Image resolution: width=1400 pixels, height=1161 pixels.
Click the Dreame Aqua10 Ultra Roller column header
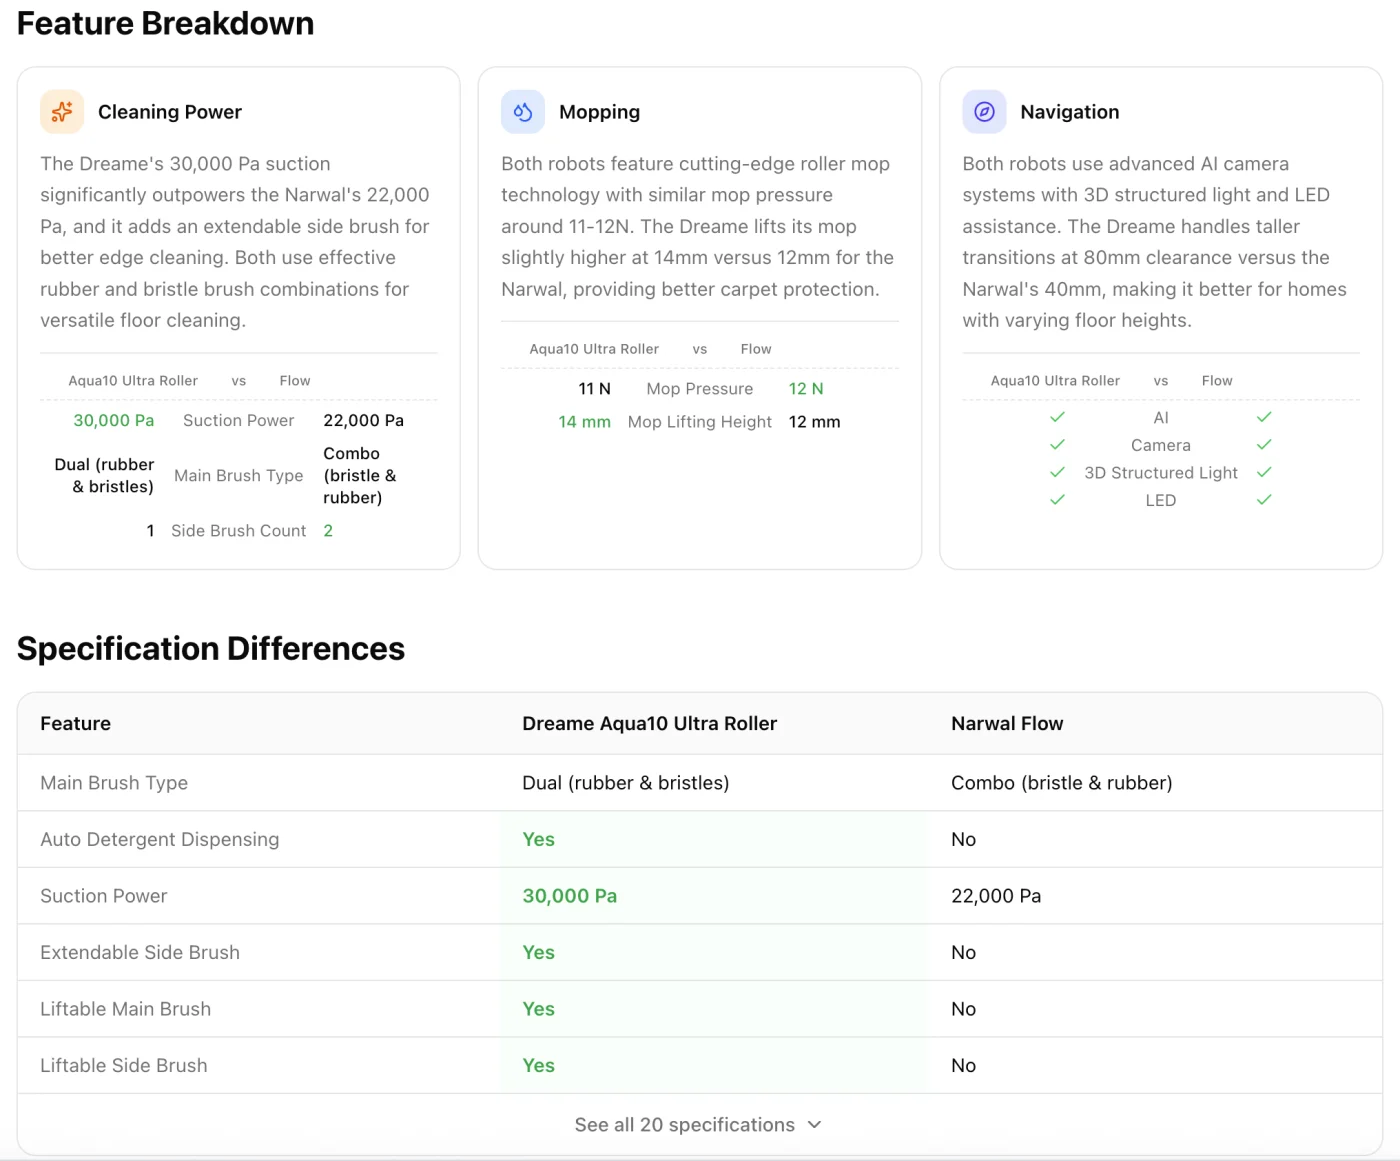point(650,723)
